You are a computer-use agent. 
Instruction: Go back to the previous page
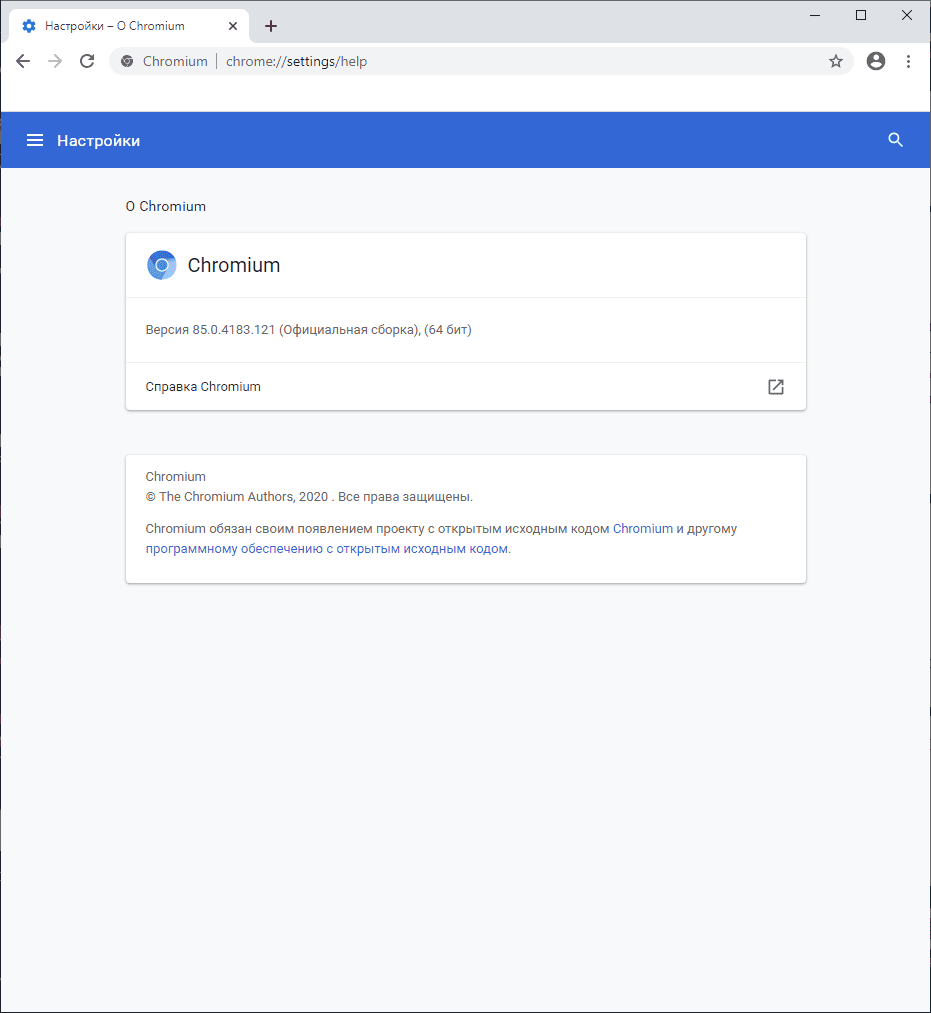(23, 61)
